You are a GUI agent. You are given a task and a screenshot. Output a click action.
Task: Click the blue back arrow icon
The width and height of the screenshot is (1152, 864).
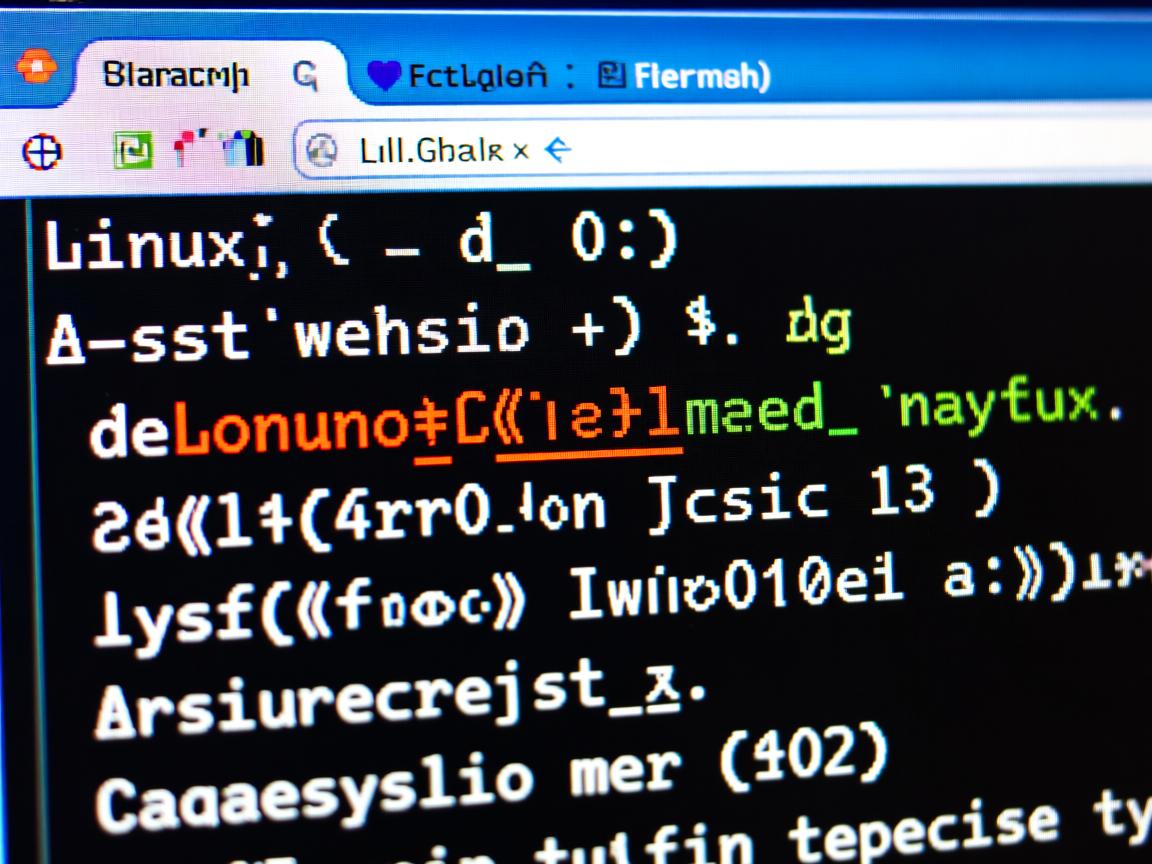click(556, 151)
